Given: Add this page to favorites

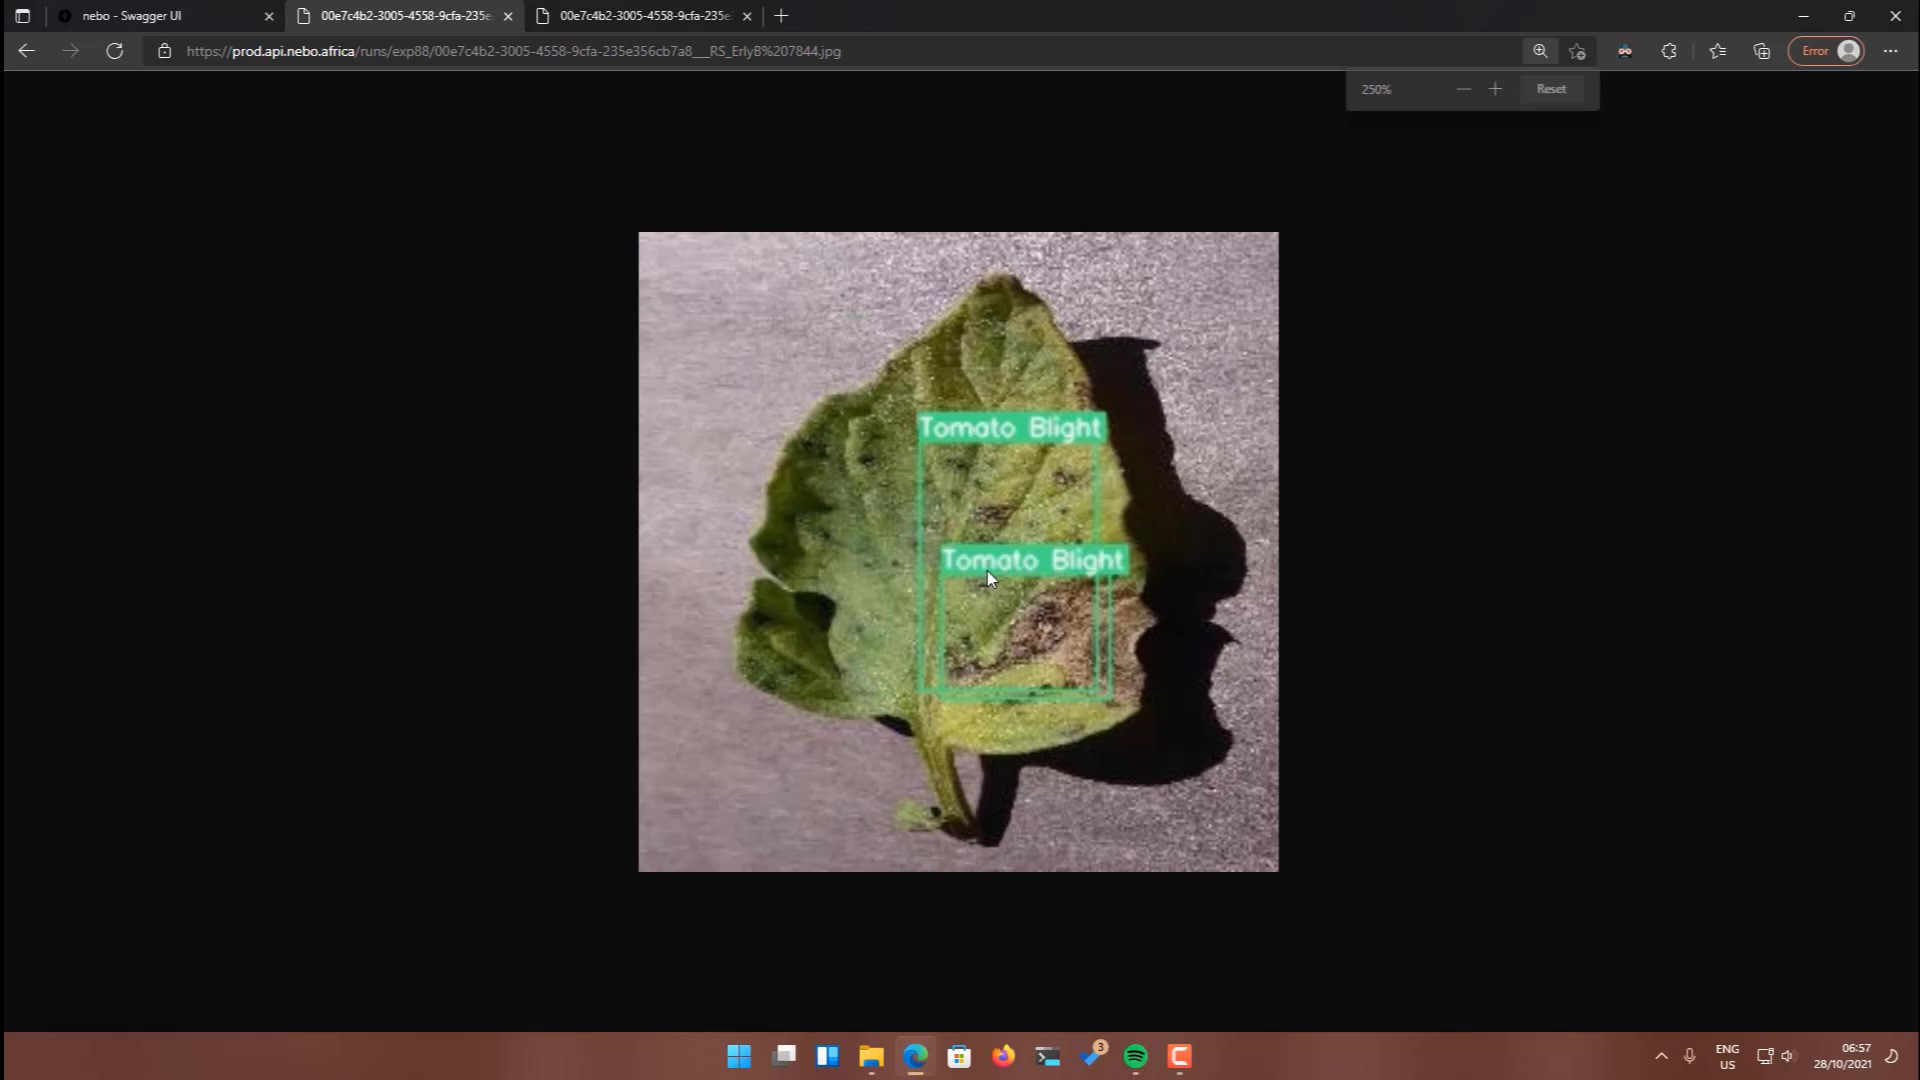Looking at the screenshot, I should 1578,51.
